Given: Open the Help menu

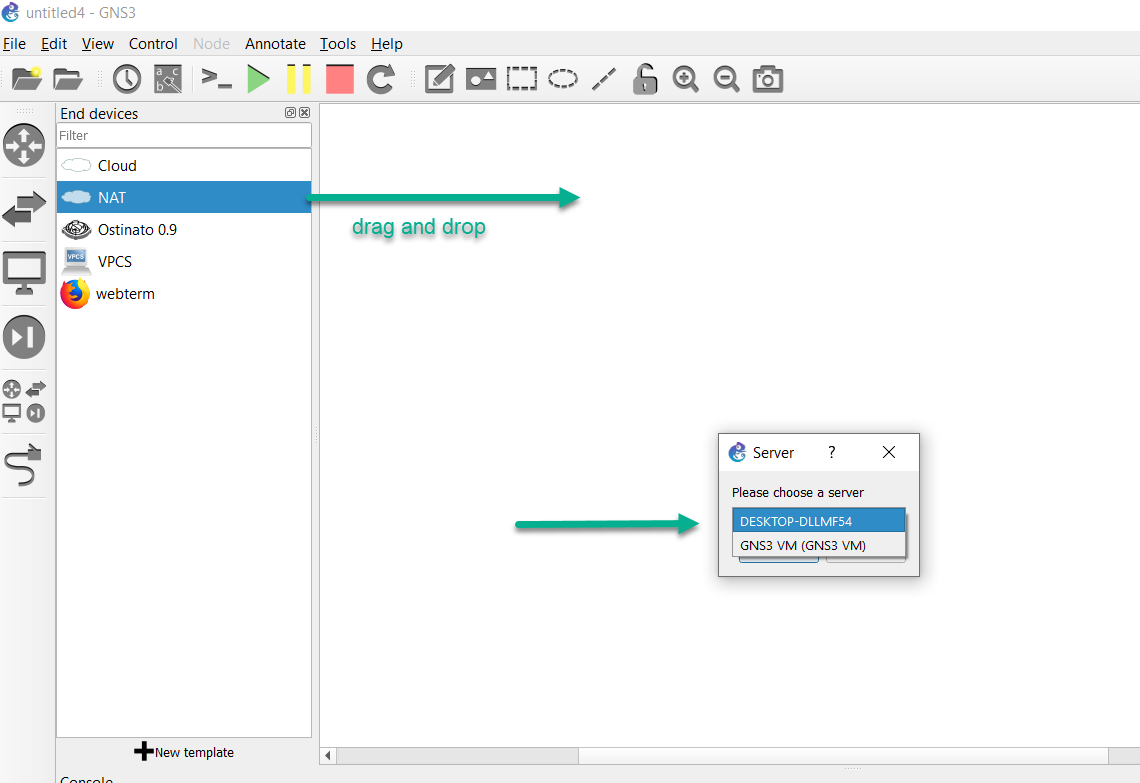Looking at the screenshot, I should click(x=387, y=44).
